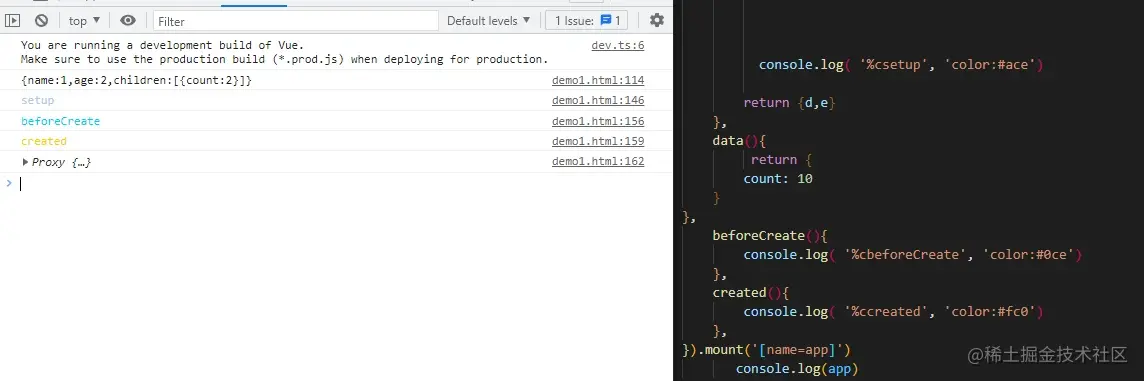Image resolution: width=1144 pixels, height=381 pixels.
Task: Expand the Proxy {…} object
Action: pyautogui.click(x=26, y=162)
